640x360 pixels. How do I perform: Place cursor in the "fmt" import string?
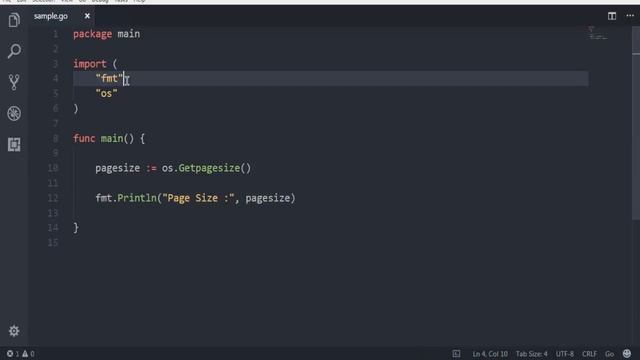coord(109,78)
